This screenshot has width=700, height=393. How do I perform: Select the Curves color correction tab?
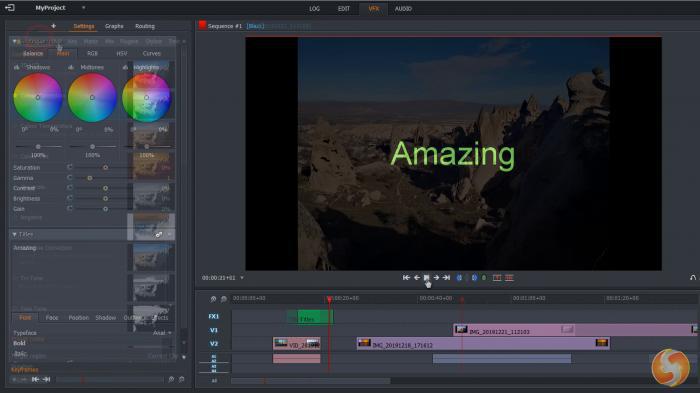pos(151,53)
